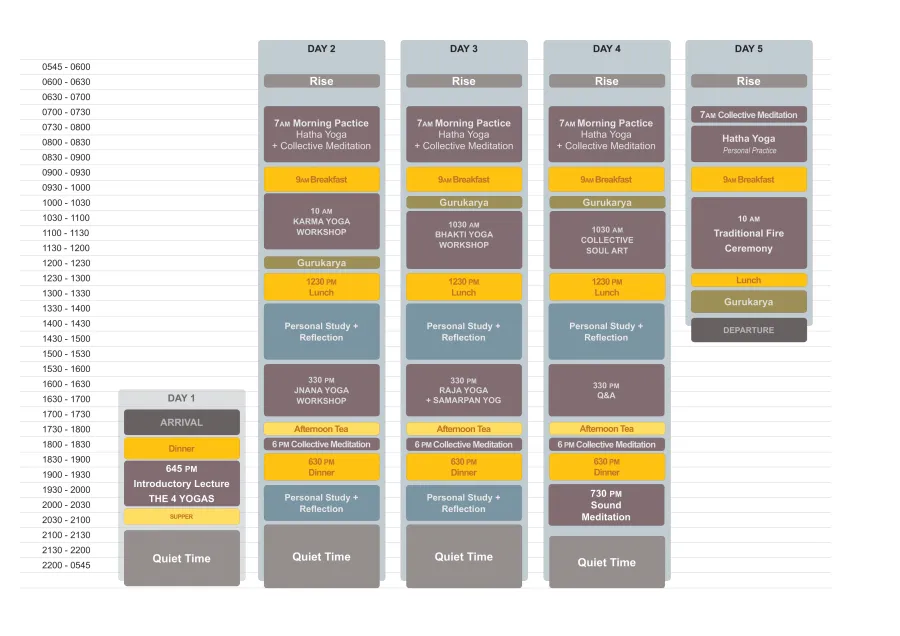Open Hatha Yoga Personal Practice block
This screenshot has width=900, height=636.
748,144
